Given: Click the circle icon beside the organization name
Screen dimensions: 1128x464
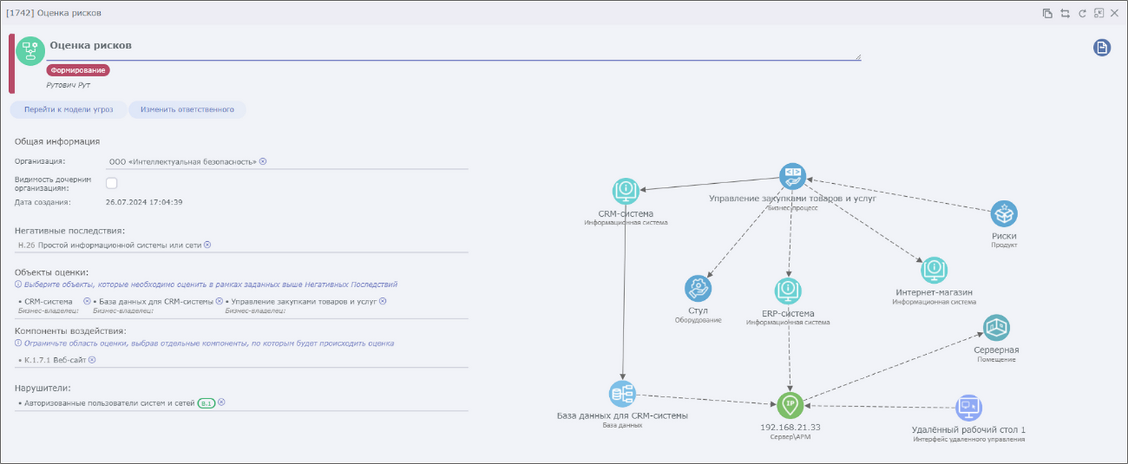Looking at the screenshot, I should (263, 161).
